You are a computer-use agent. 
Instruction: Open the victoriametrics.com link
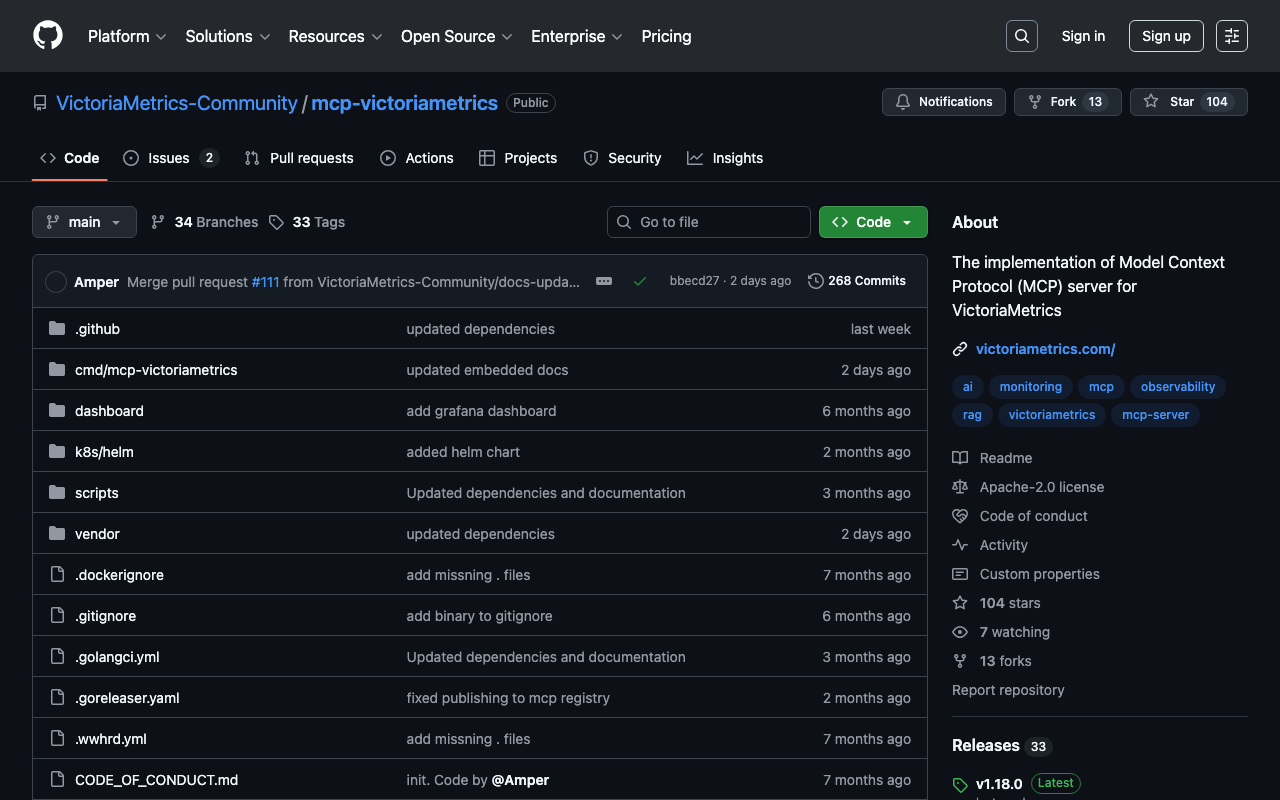click(x=1045, y=349)
